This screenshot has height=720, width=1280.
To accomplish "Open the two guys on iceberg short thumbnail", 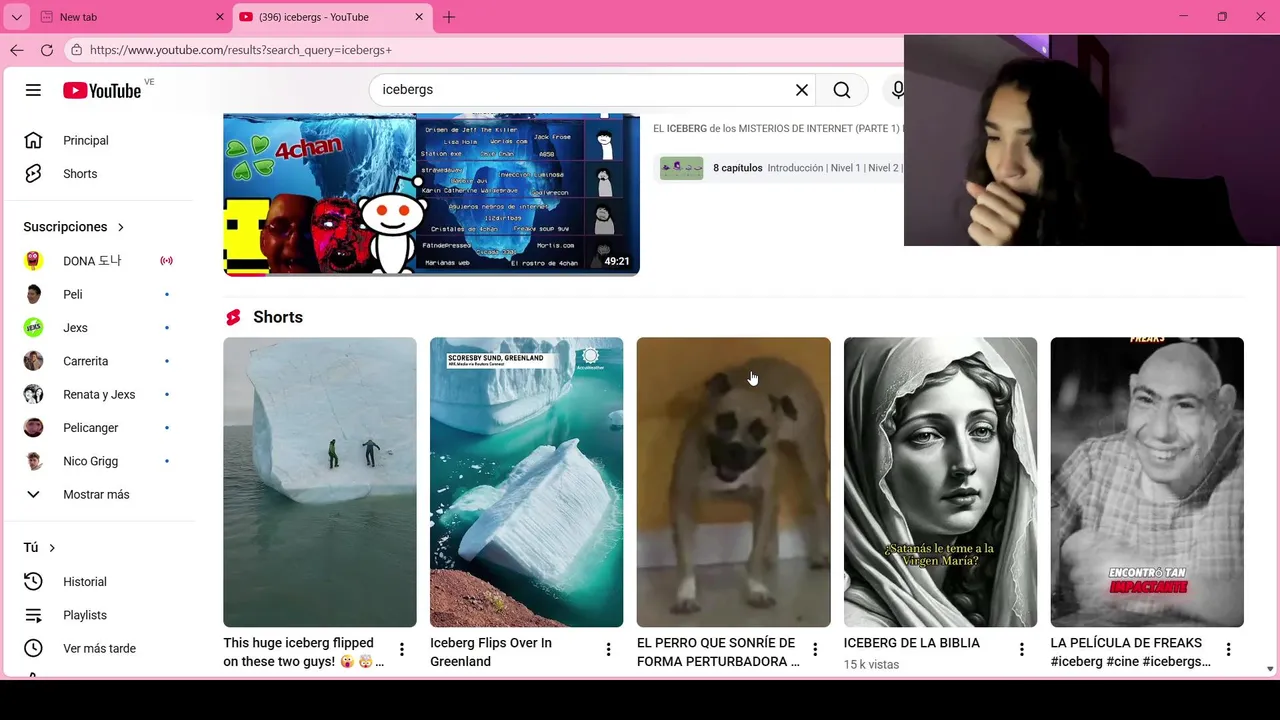I will (320, 482).
